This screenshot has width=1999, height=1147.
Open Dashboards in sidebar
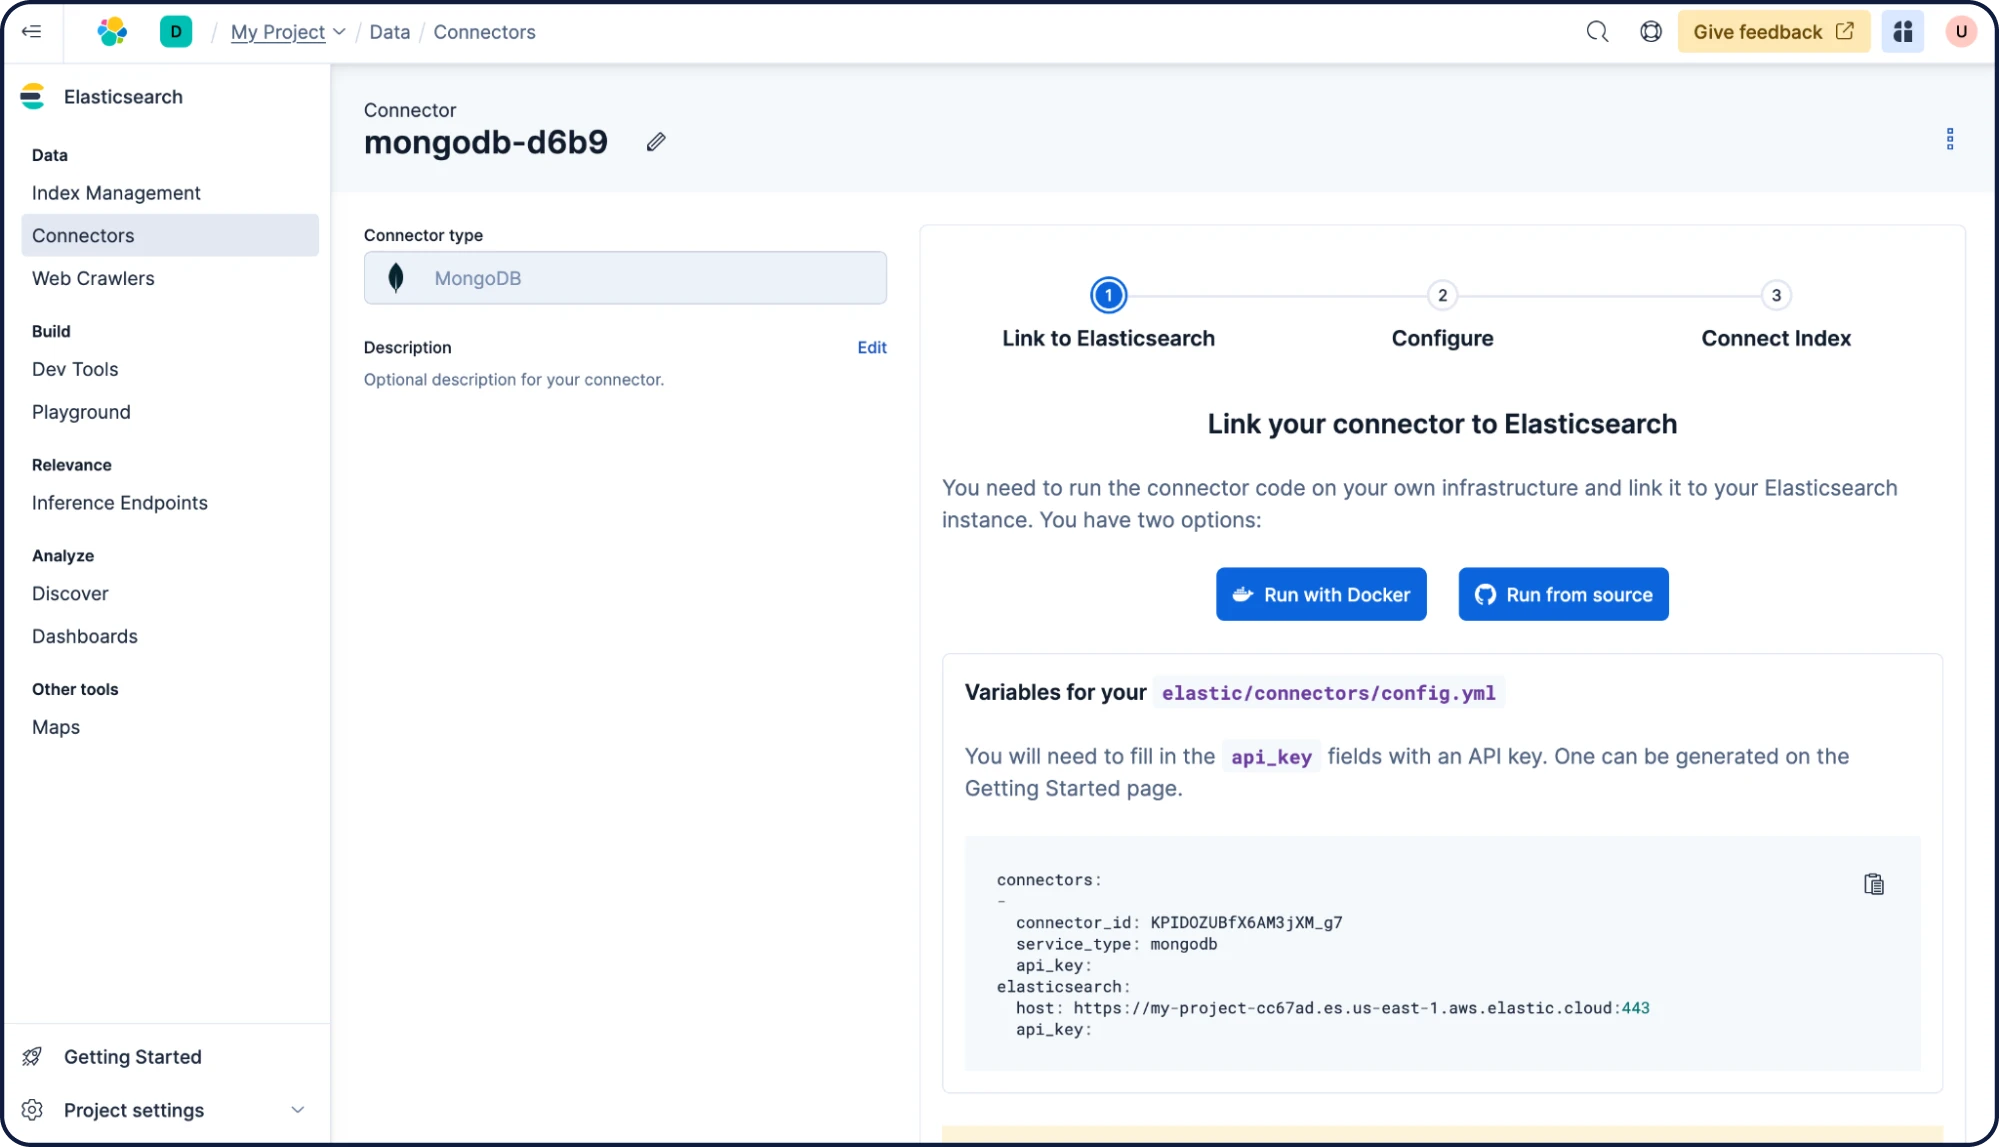click(x=85, y=636)
